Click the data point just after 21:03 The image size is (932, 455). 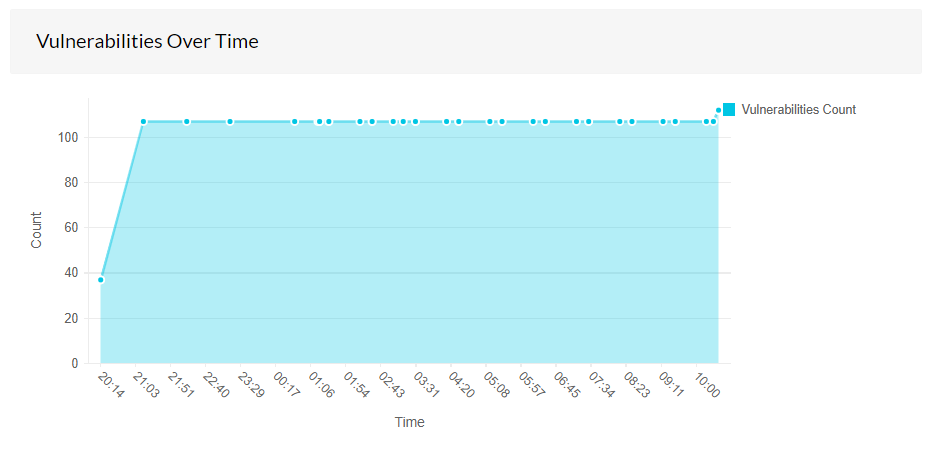click(x=143, y=121)
